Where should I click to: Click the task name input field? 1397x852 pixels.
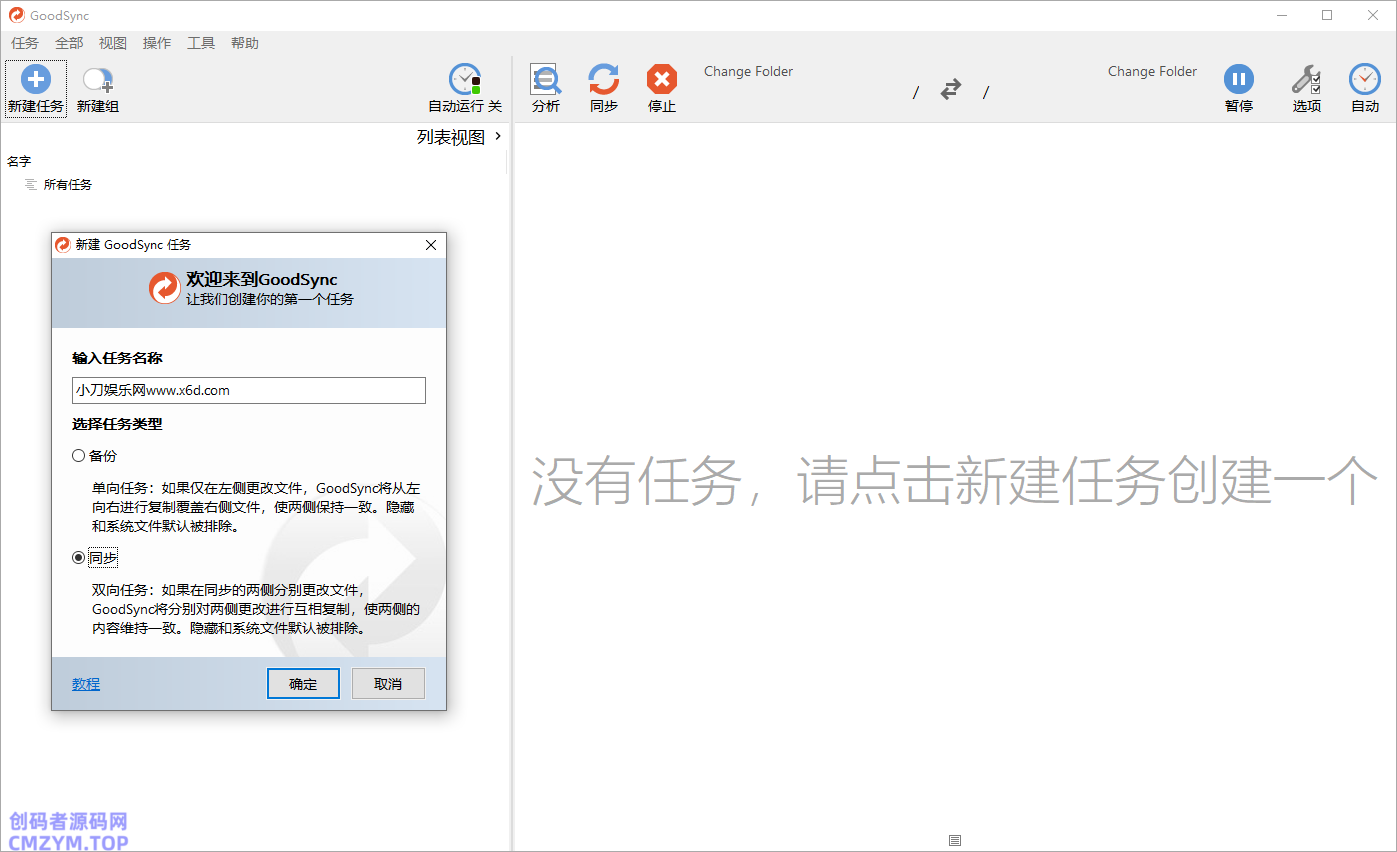[x=249, y=391]
